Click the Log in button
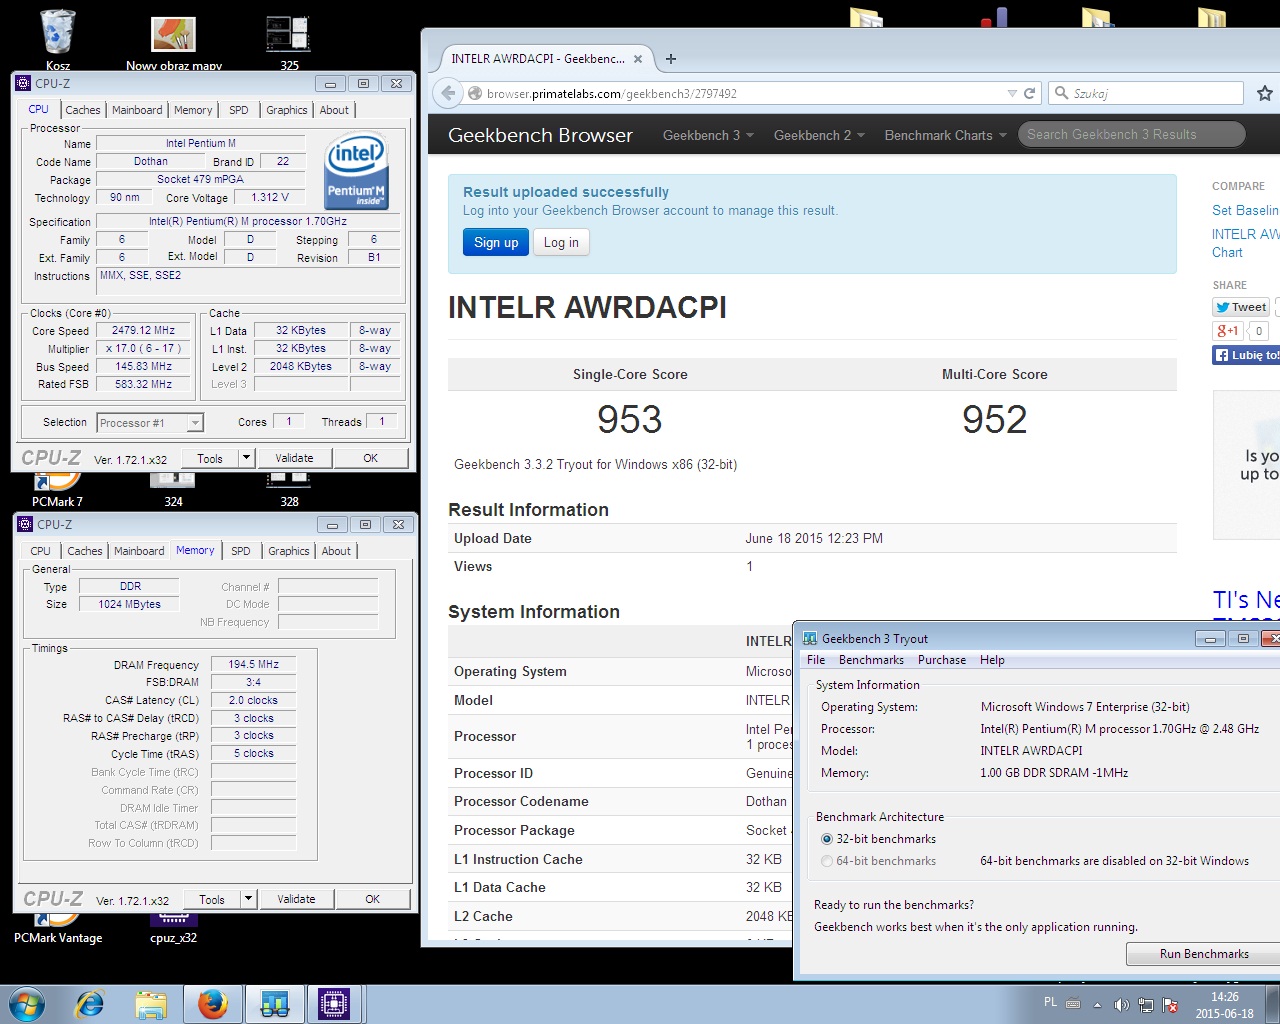 (x=561, y=242)
